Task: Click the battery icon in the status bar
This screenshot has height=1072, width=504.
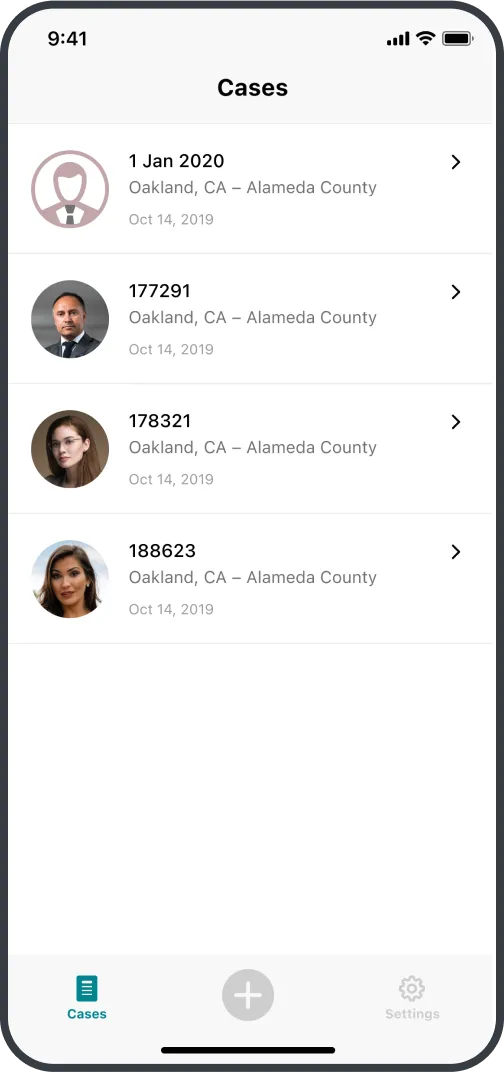Action: click(457, 39)
